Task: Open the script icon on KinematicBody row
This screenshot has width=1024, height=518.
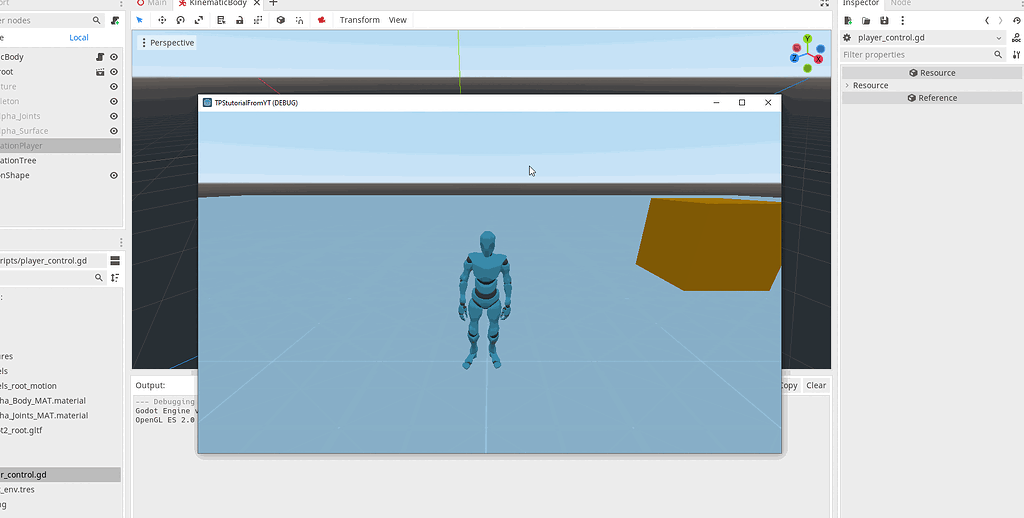Action: pyautogui.click(x=100, y=57)
